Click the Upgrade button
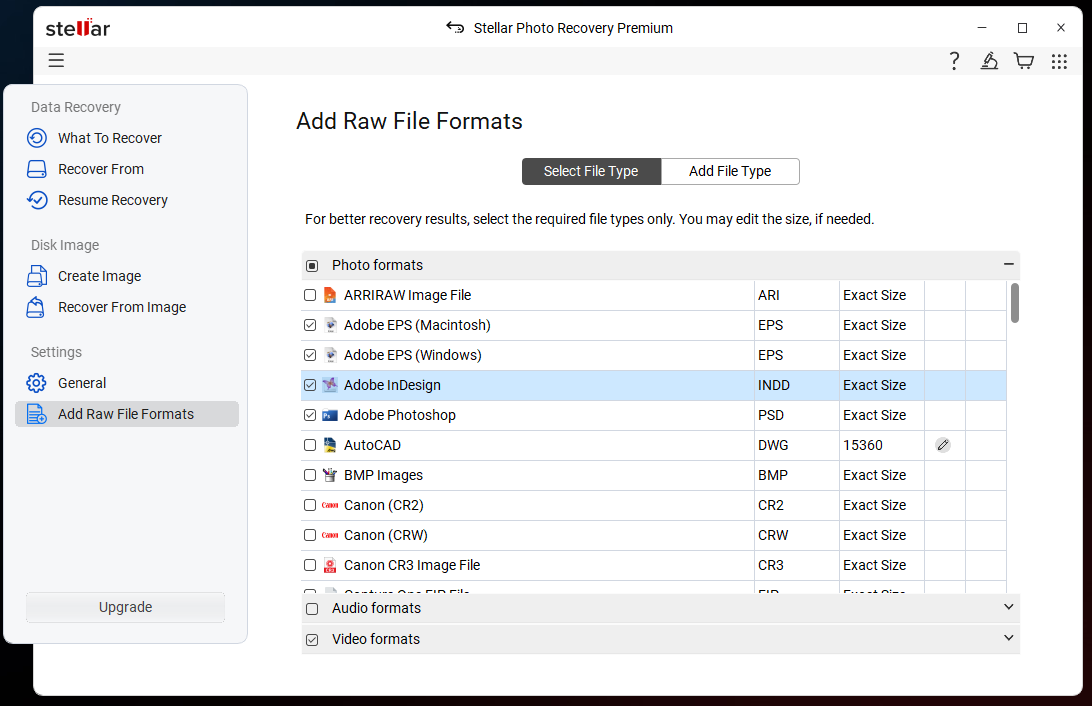The image size is (1092, 706). point(125,607)
